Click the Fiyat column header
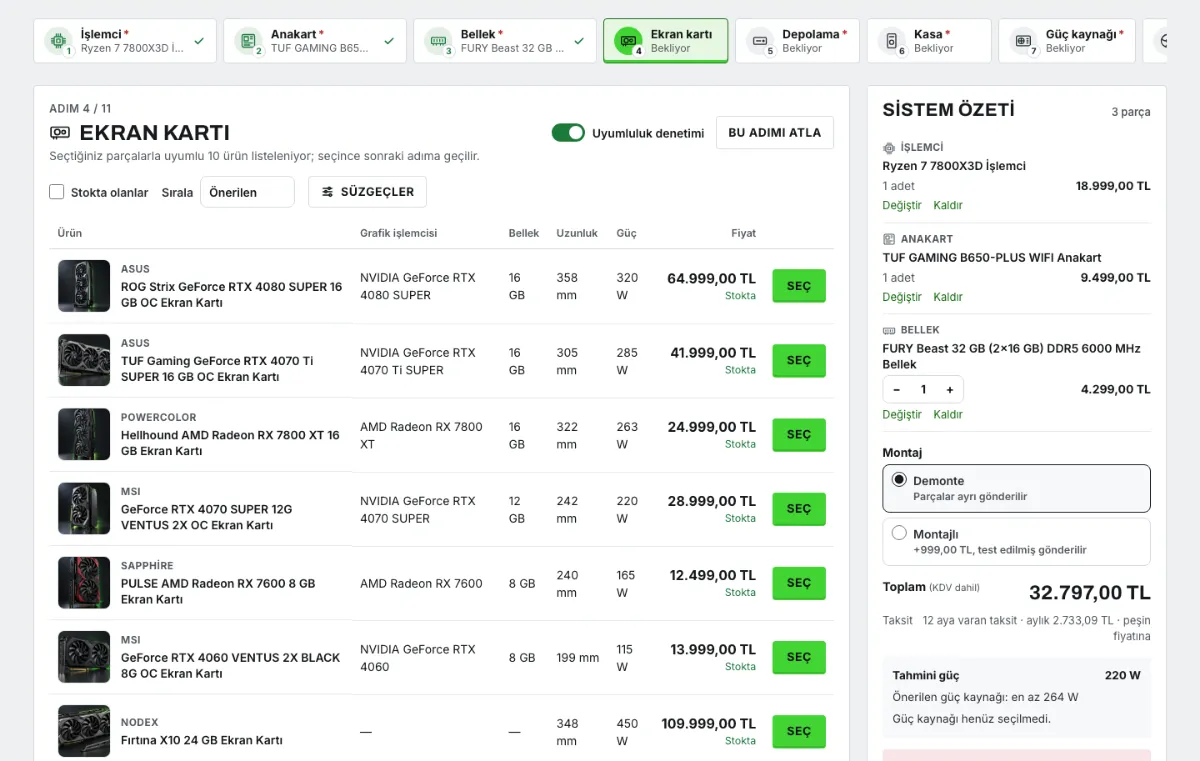 [x=743, y=233]
